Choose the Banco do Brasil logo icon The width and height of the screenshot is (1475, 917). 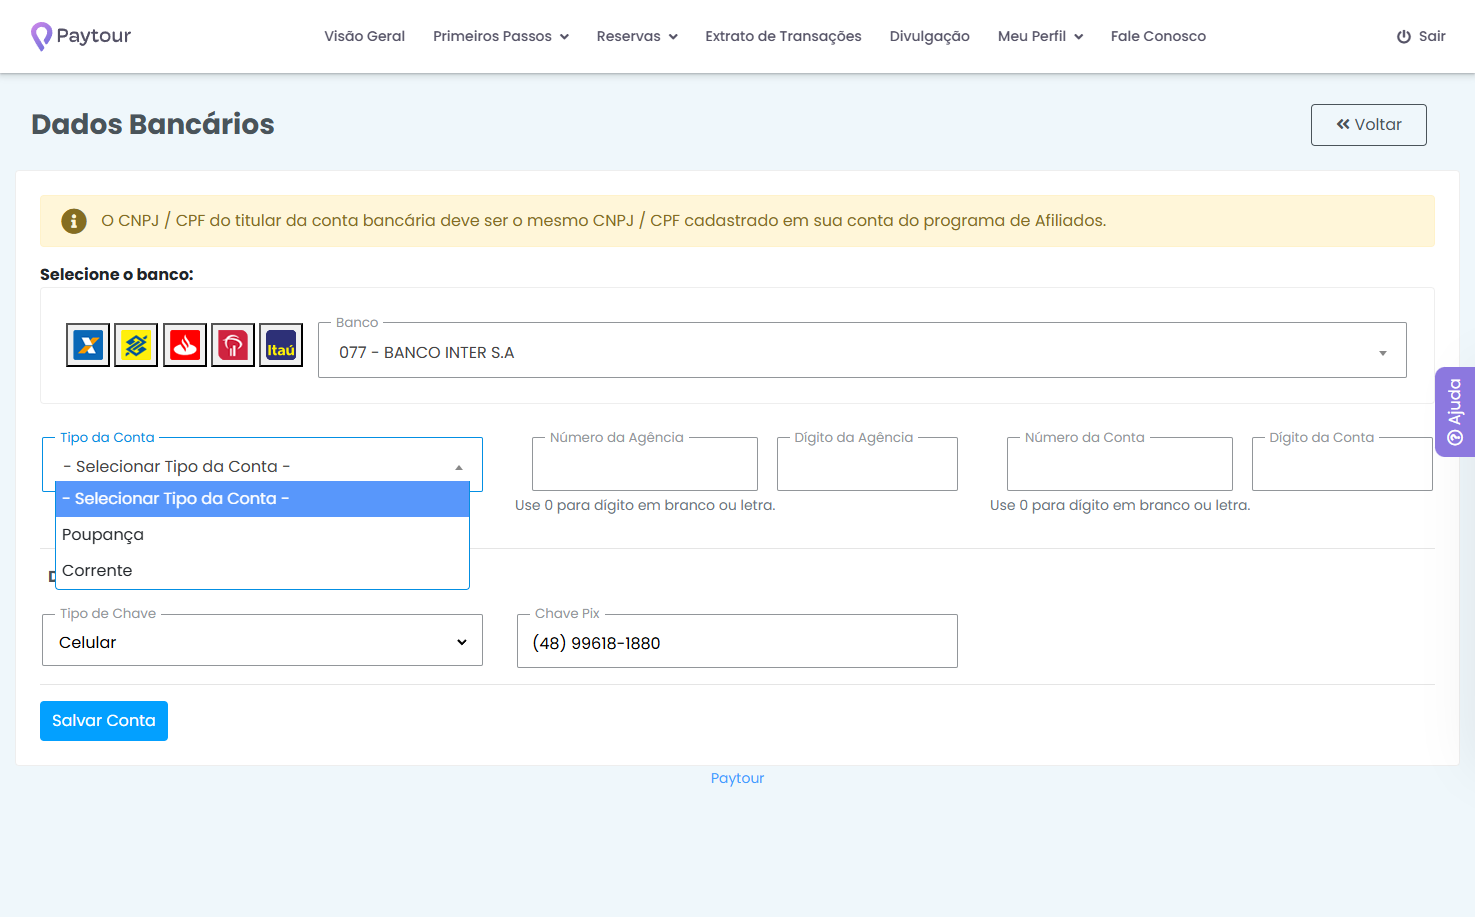point(136,345)
